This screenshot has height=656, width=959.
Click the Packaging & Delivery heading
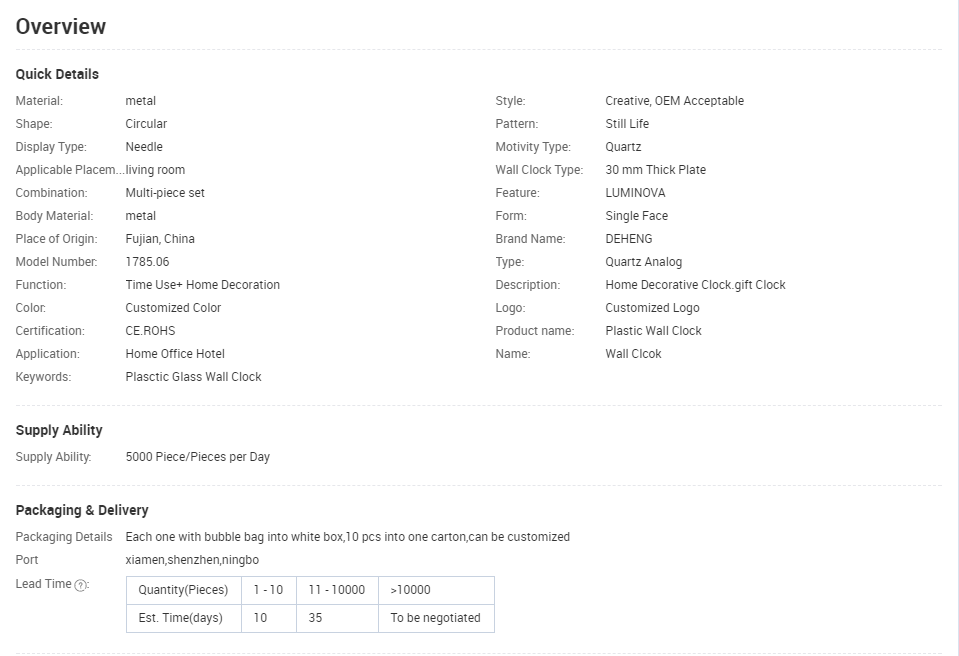click(x=82, y=510)
